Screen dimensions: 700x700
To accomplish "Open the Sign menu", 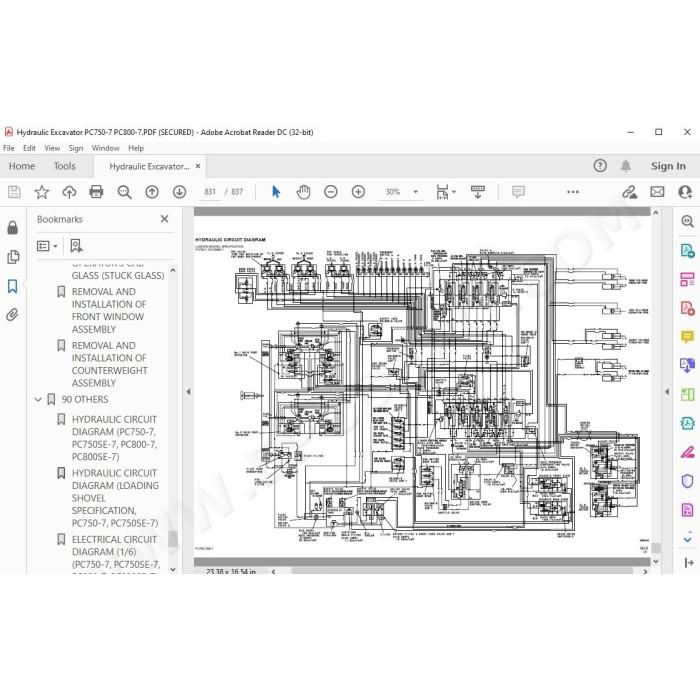I will tap(76, 148).
